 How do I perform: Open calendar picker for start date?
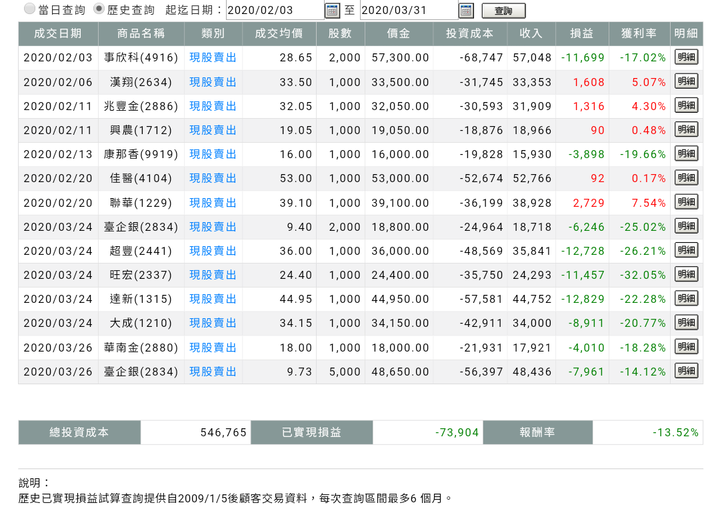(x=332, y=10)
